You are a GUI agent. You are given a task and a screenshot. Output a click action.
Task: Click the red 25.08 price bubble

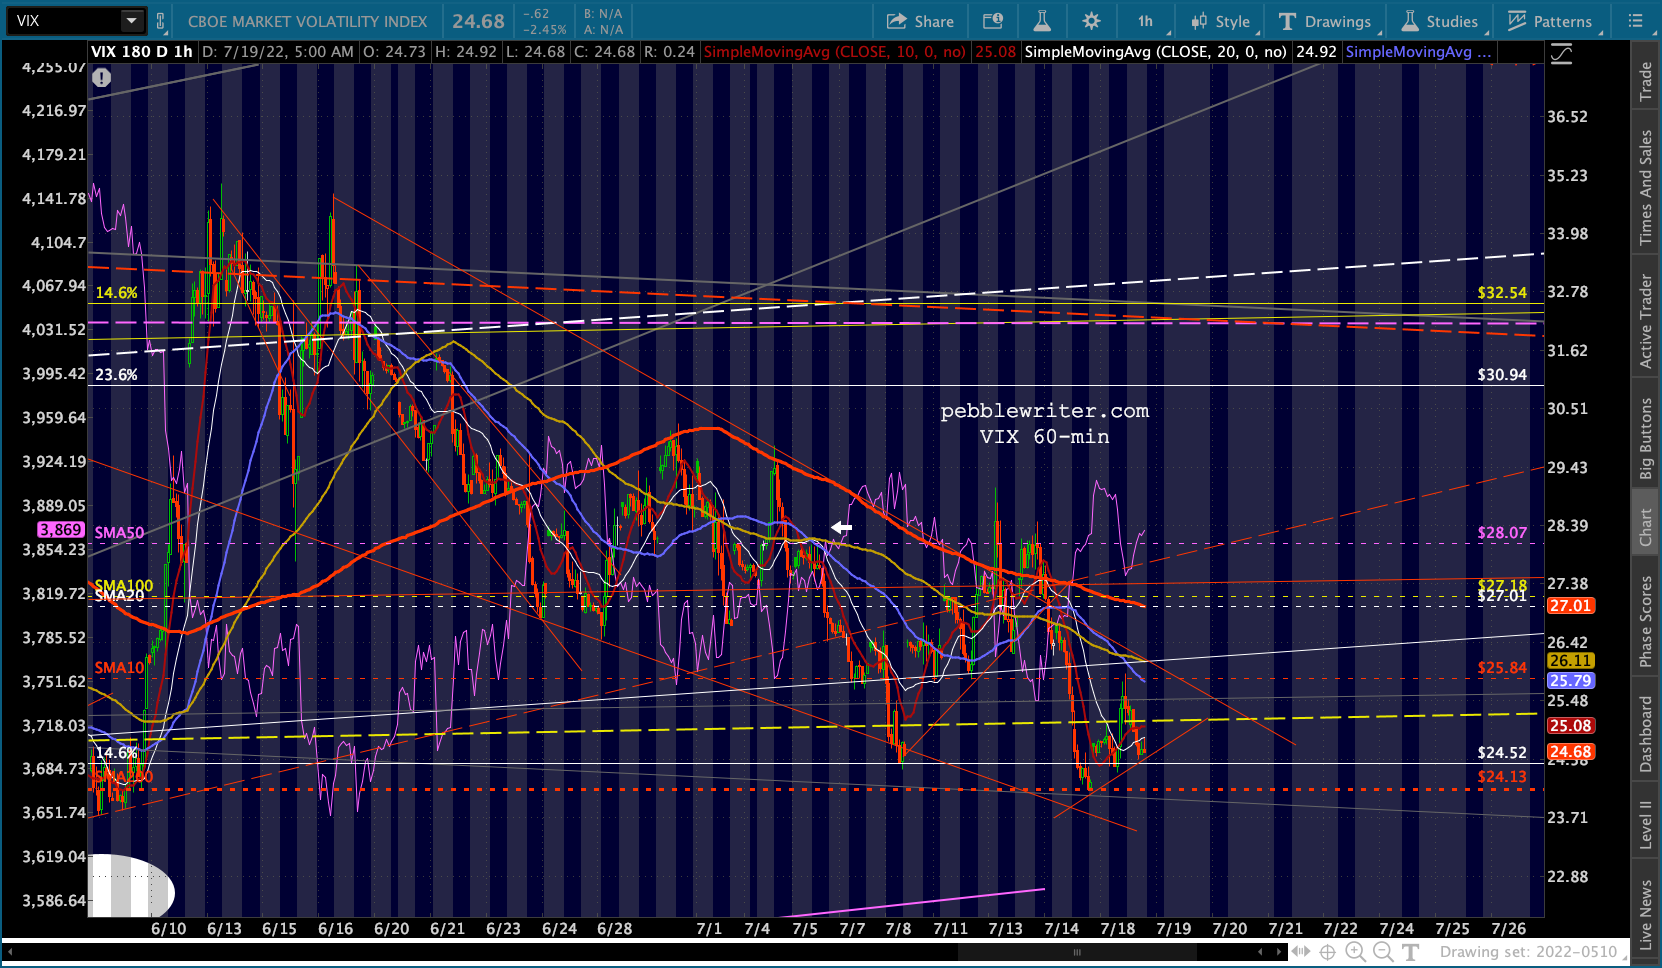(x=1571, y=726)
